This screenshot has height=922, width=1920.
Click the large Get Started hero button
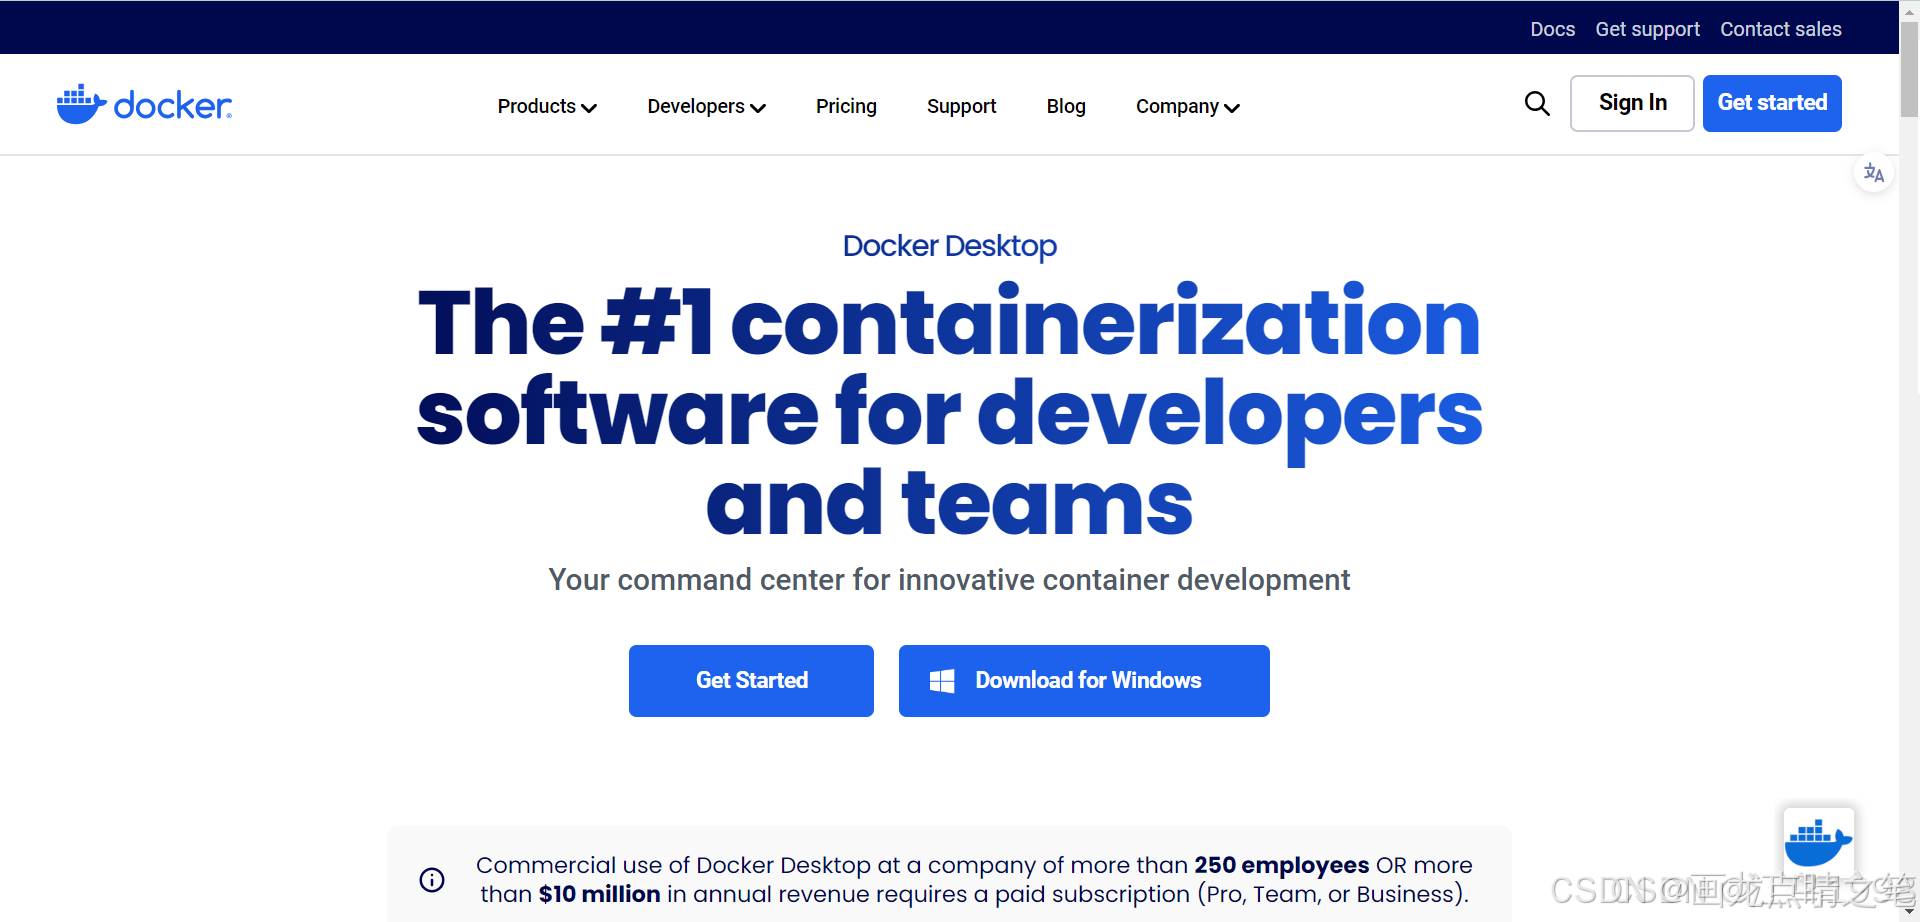(751, 681)
